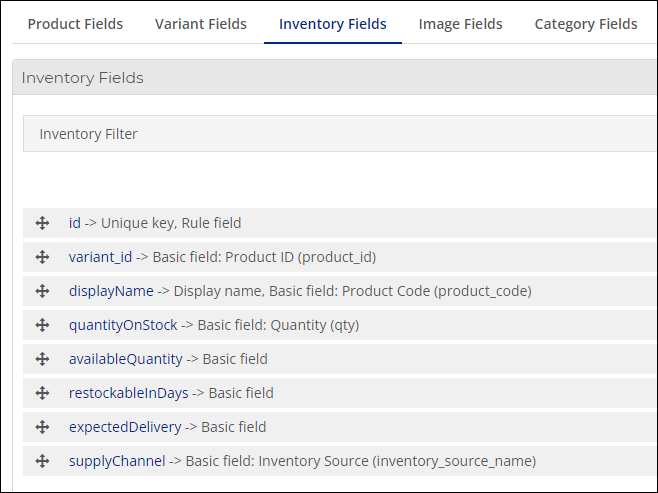Open the quantityOnStock field mapping

point(123,325)
